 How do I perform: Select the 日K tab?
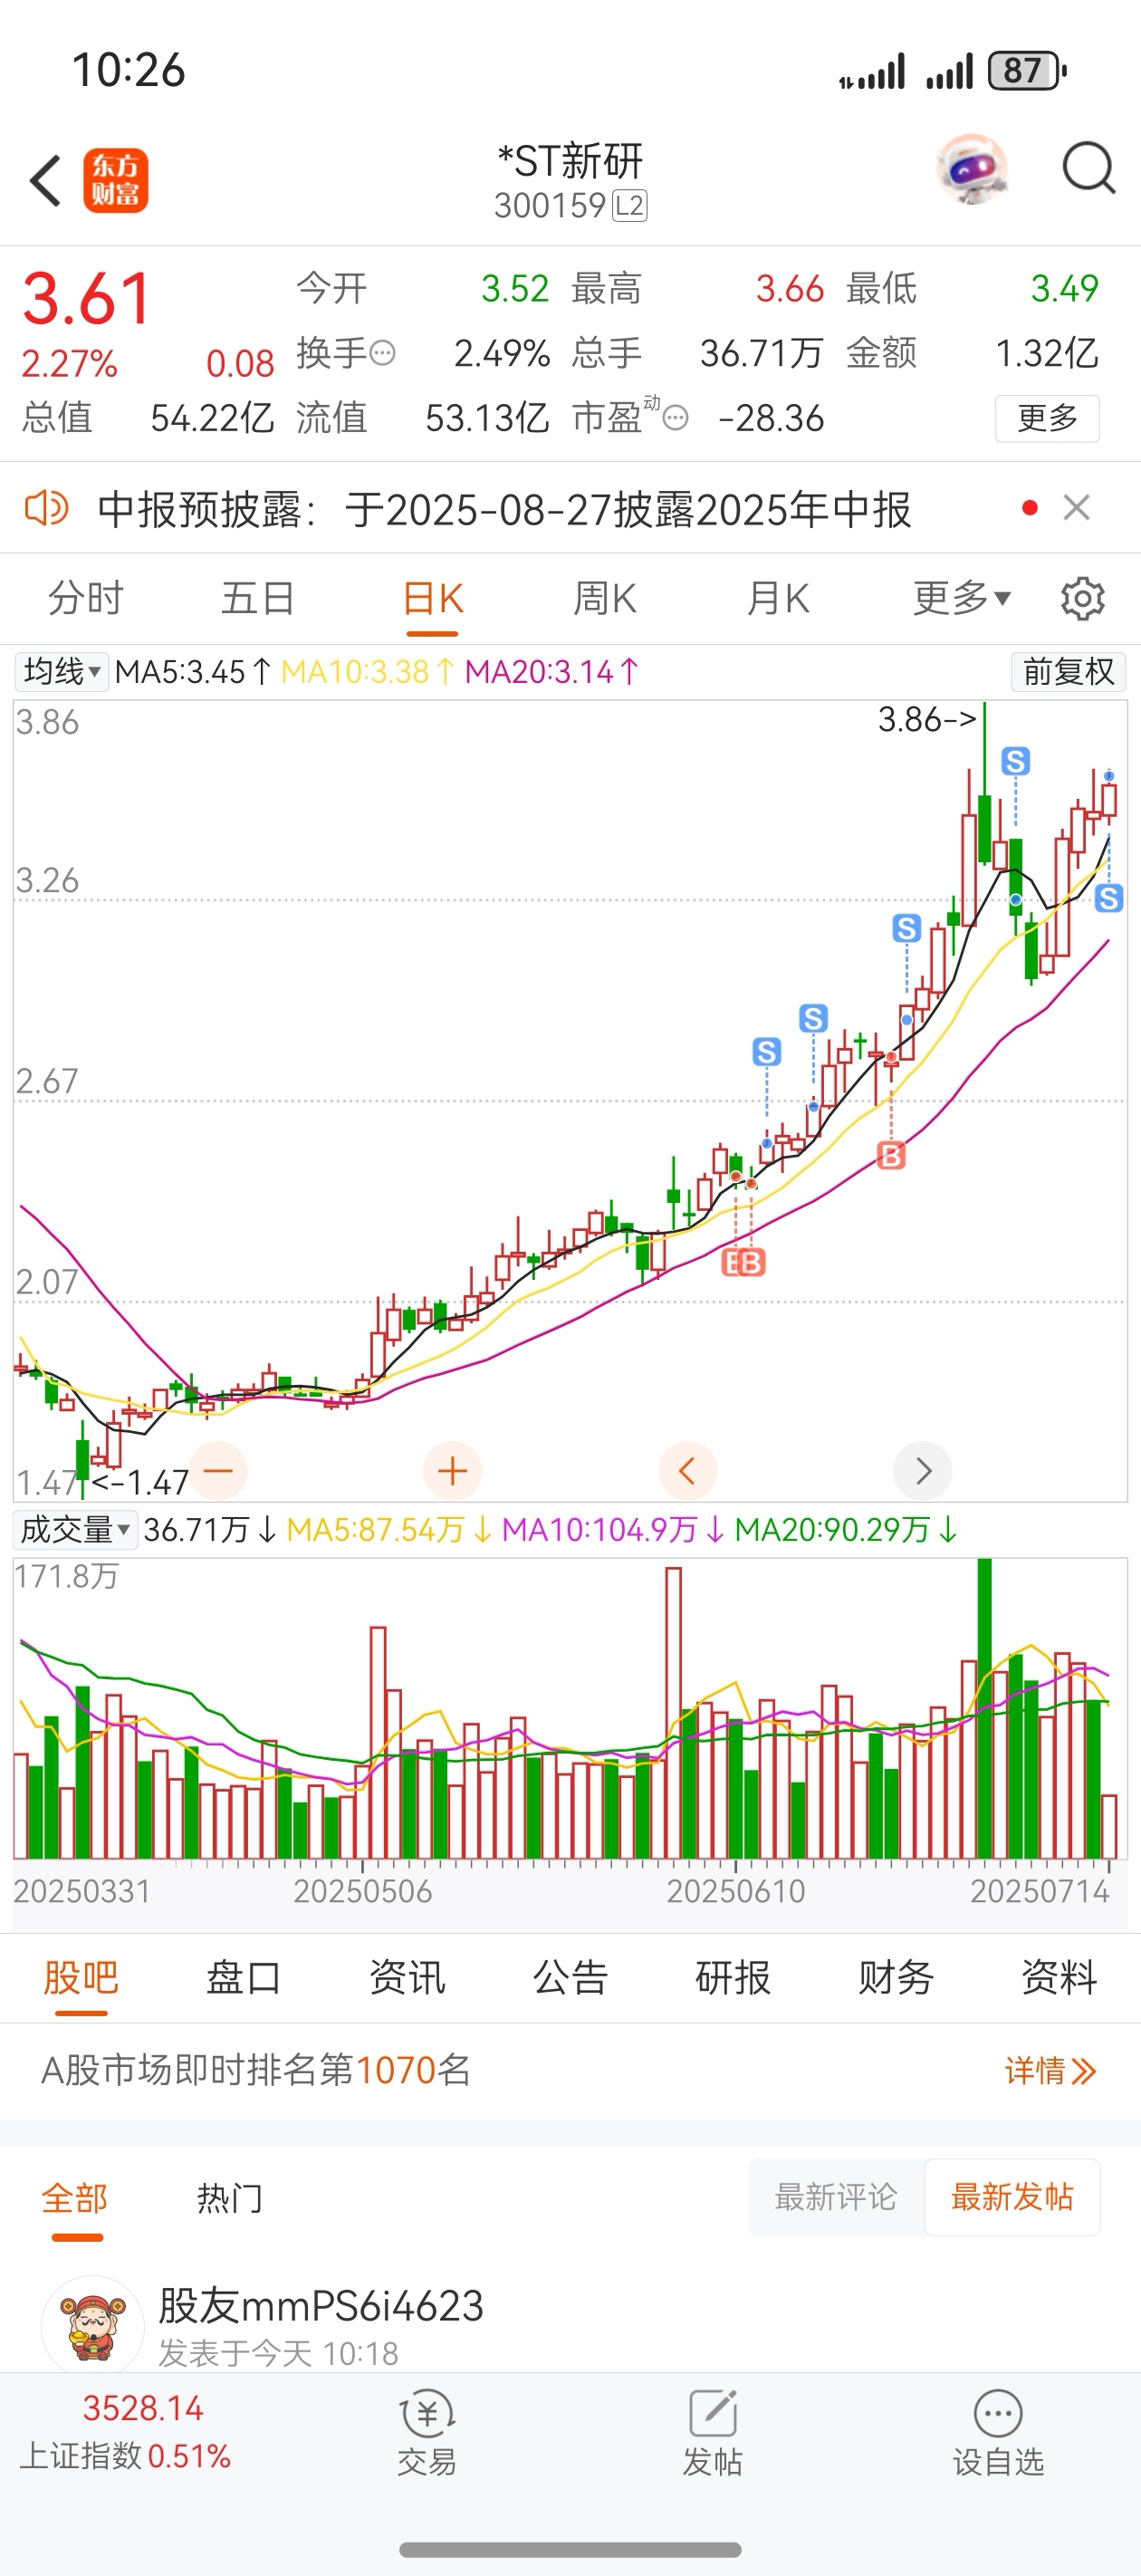[x=432, y=598]
